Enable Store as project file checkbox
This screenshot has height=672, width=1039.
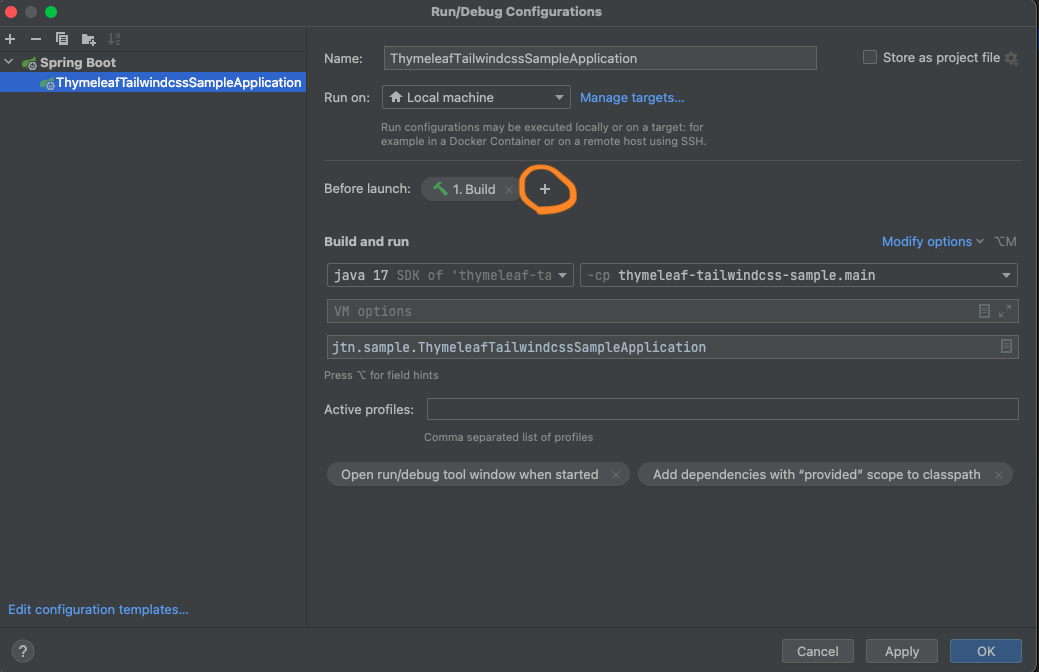click(x=870, y=58)
